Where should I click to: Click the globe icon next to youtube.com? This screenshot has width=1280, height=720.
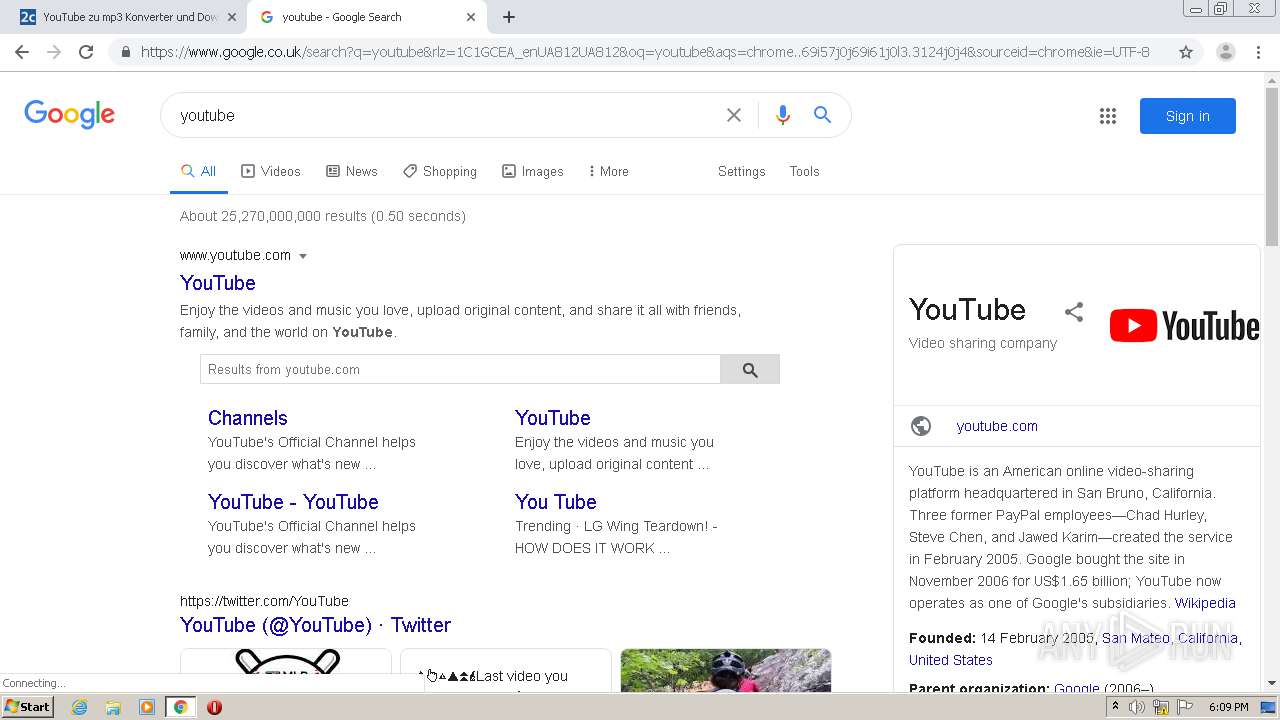click(921, 426)
